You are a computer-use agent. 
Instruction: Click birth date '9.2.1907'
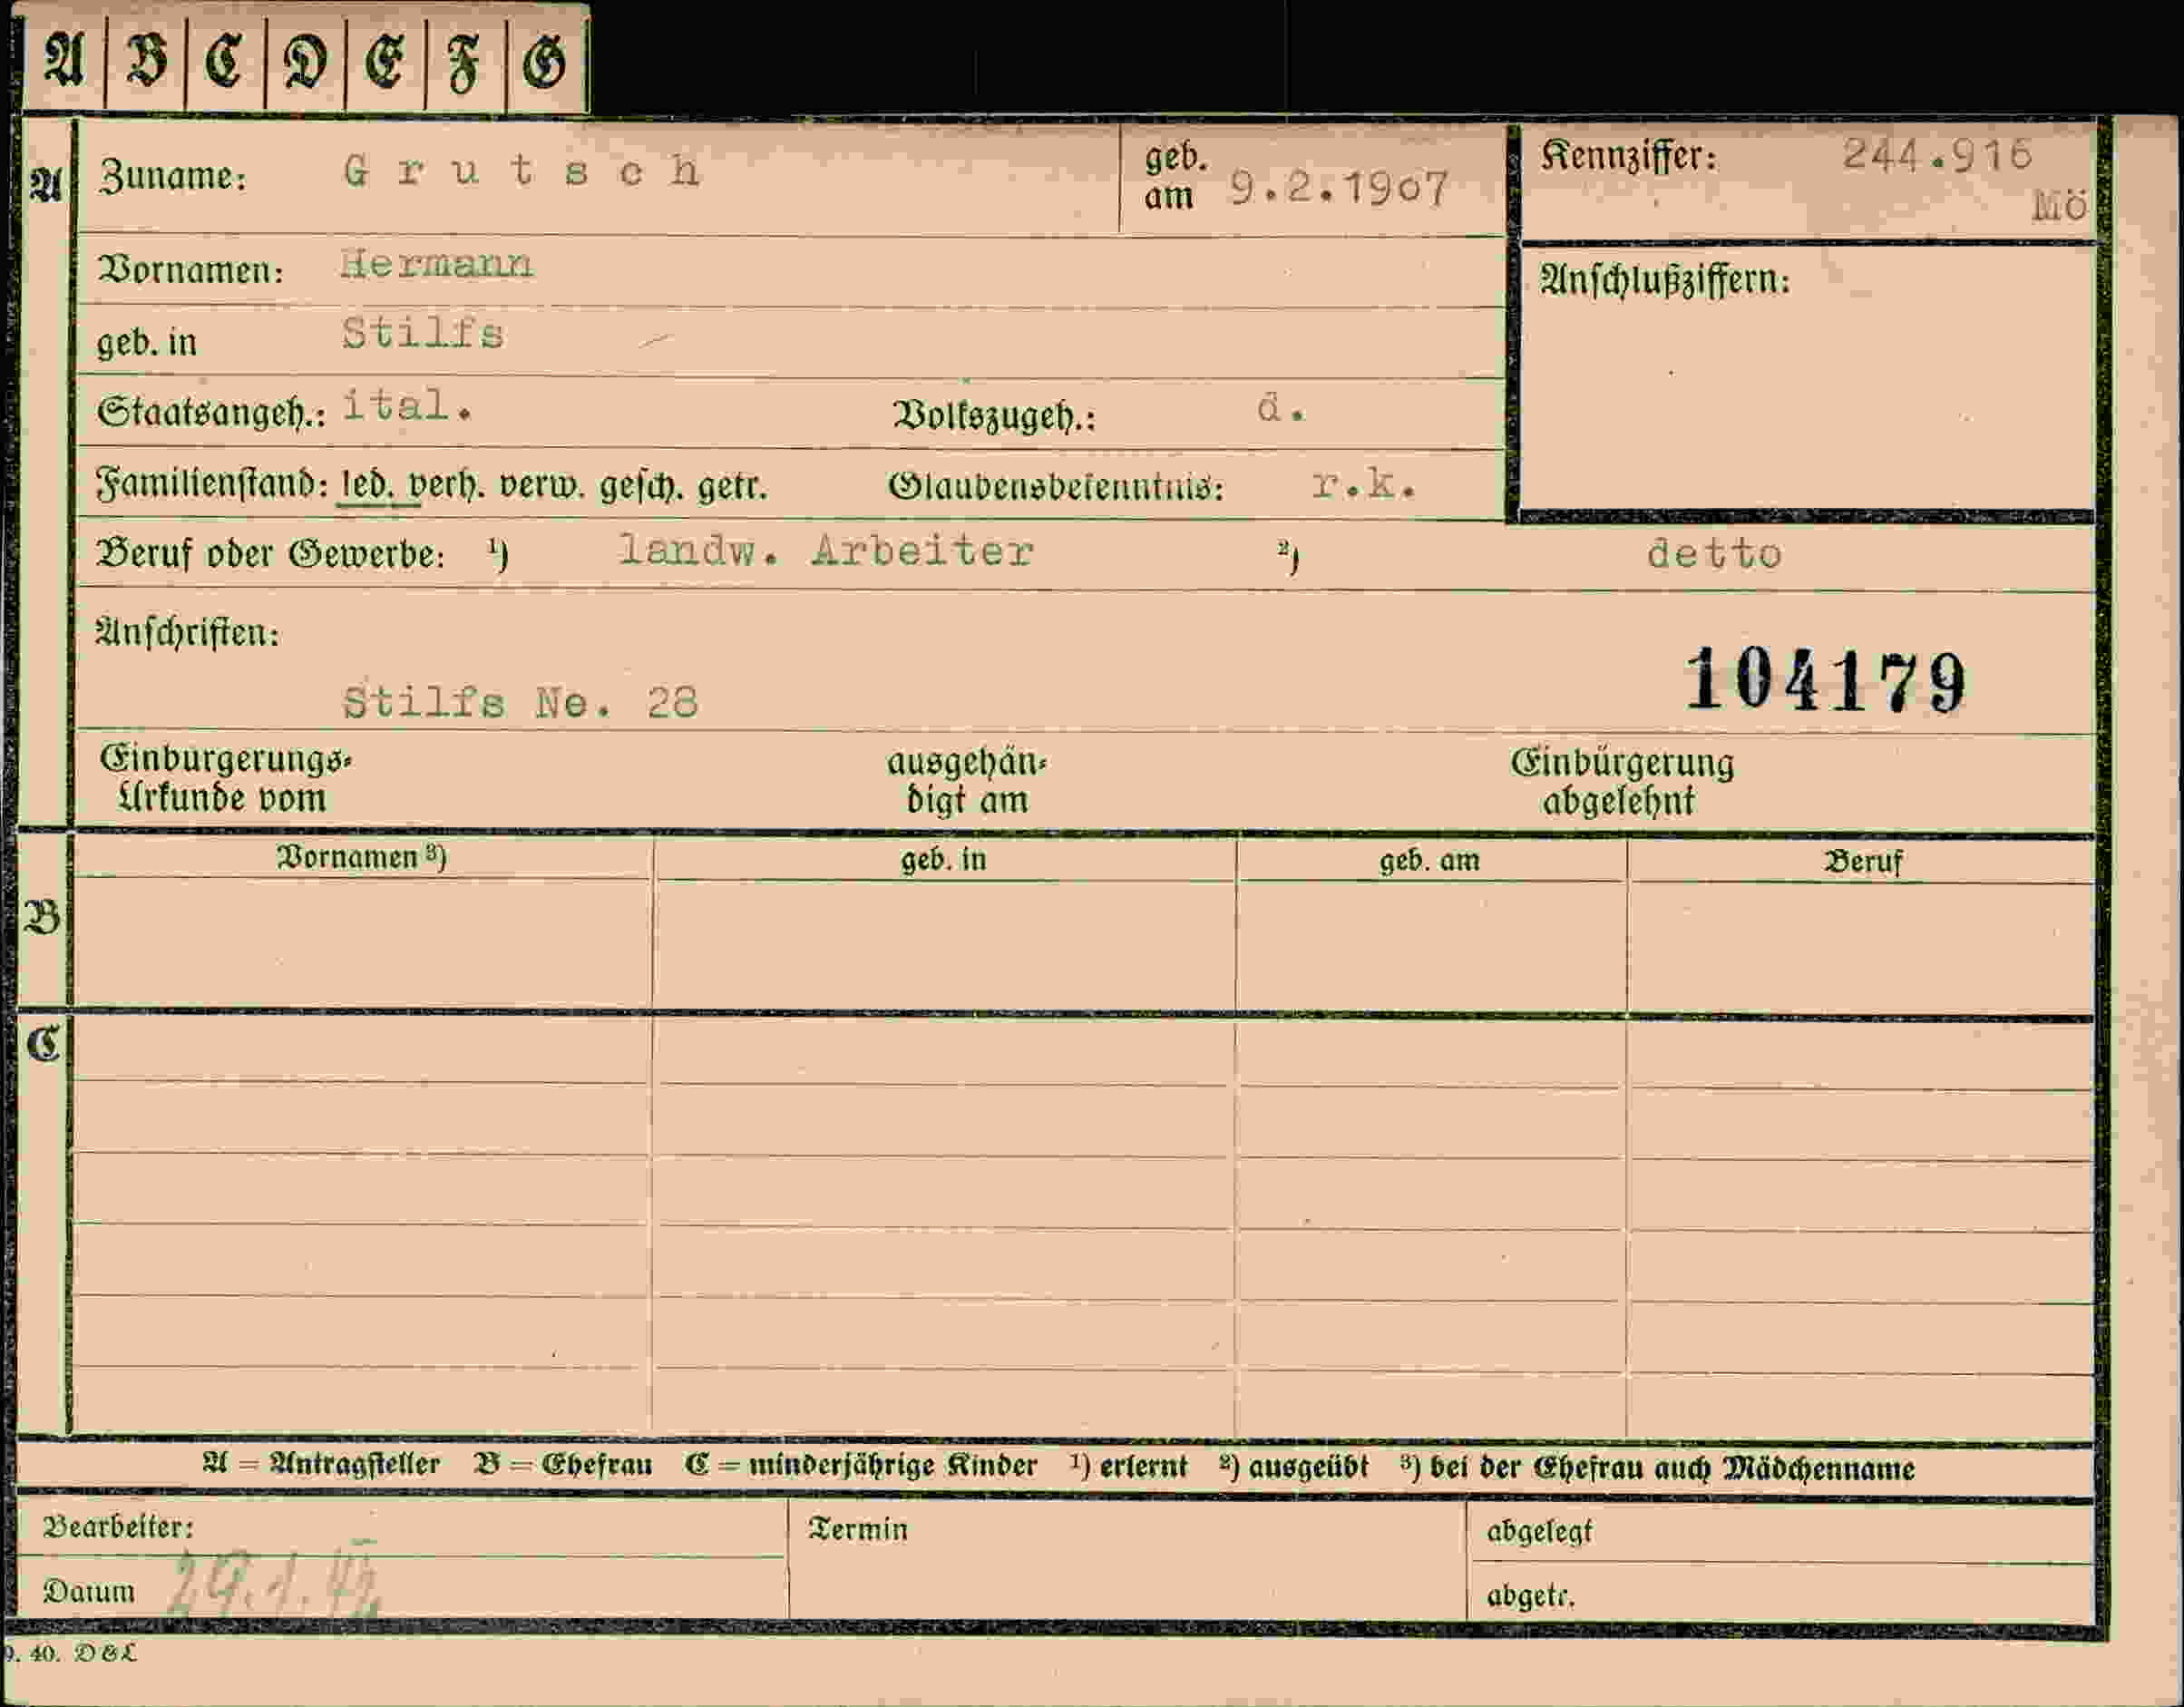coord(1339,188)
